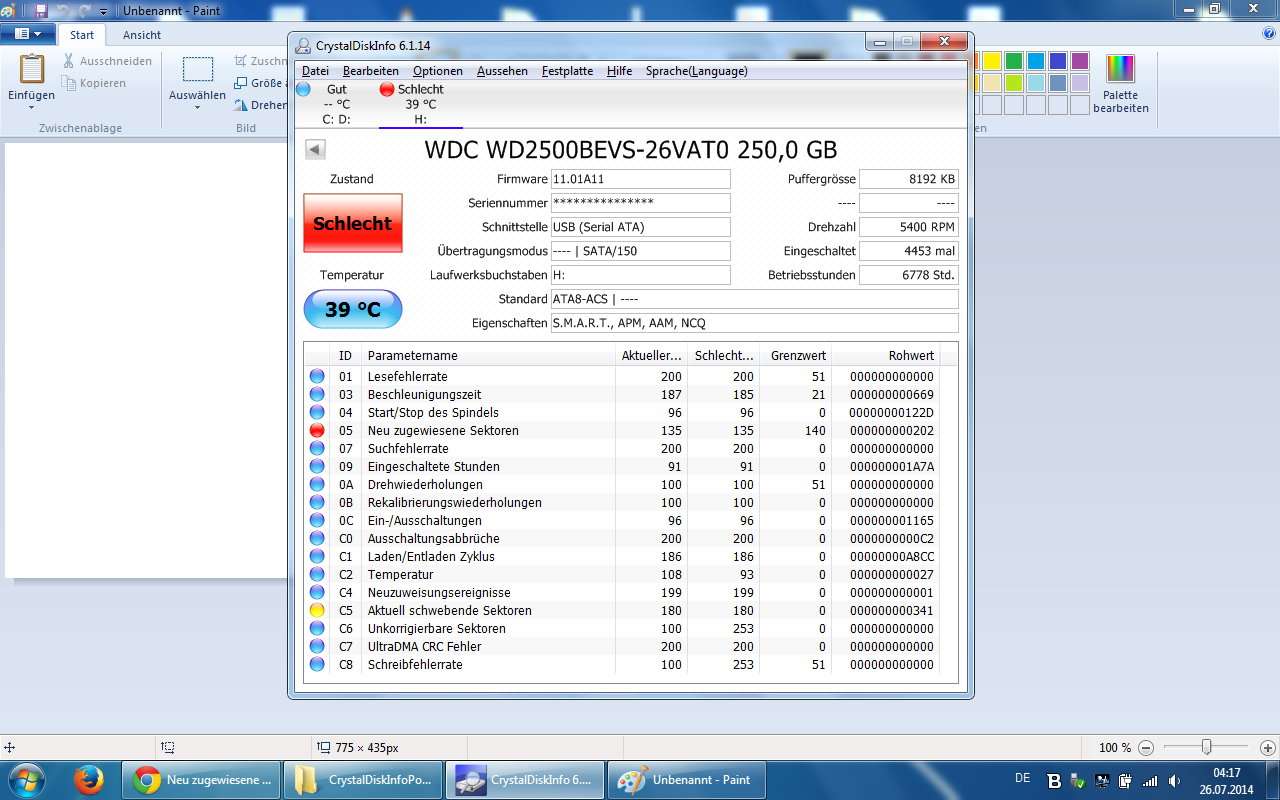
Task: Click the Rohwert column header
Action: 886,355
